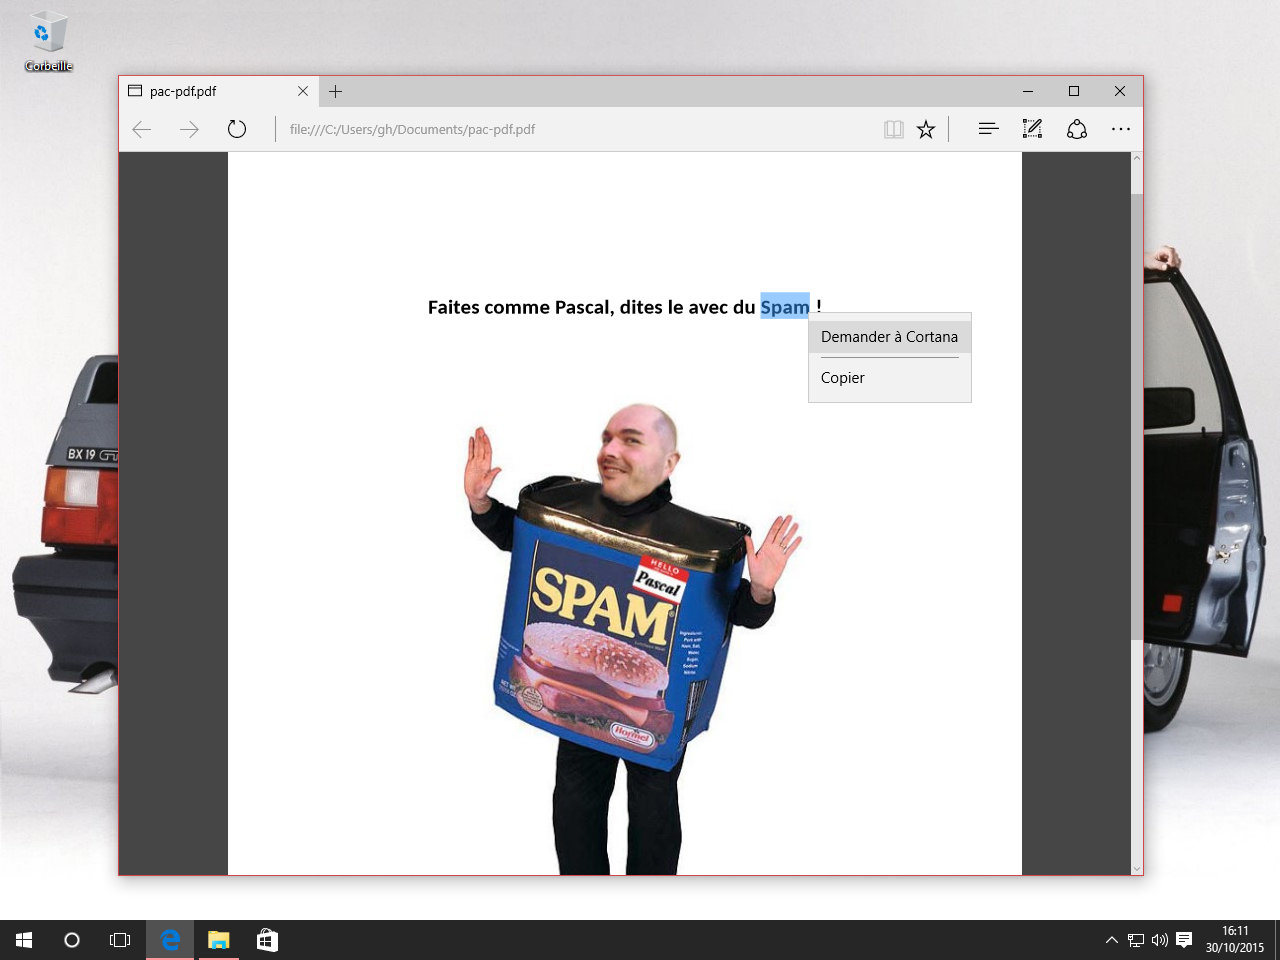
Task: Open Edge More actions ellipsis
Action: [1121, 129]
